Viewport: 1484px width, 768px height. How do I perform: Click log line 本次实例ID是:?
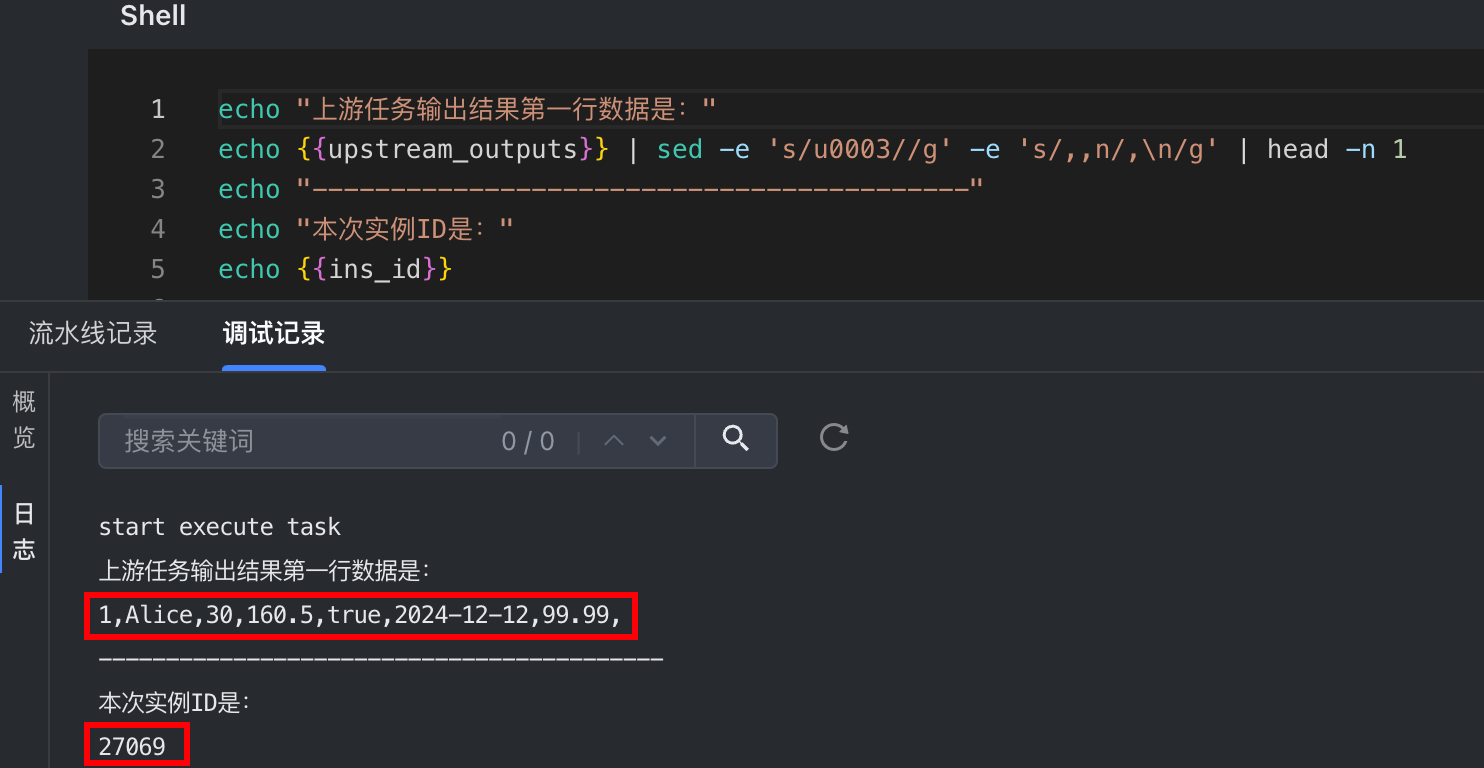click(x=174, y=703)
